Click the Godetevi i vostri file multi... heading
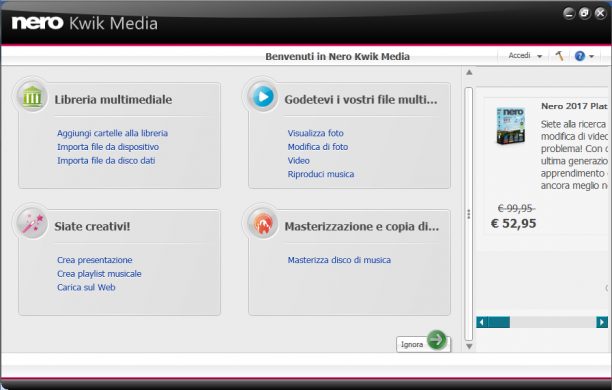612x390 pixels. [361, 100]
